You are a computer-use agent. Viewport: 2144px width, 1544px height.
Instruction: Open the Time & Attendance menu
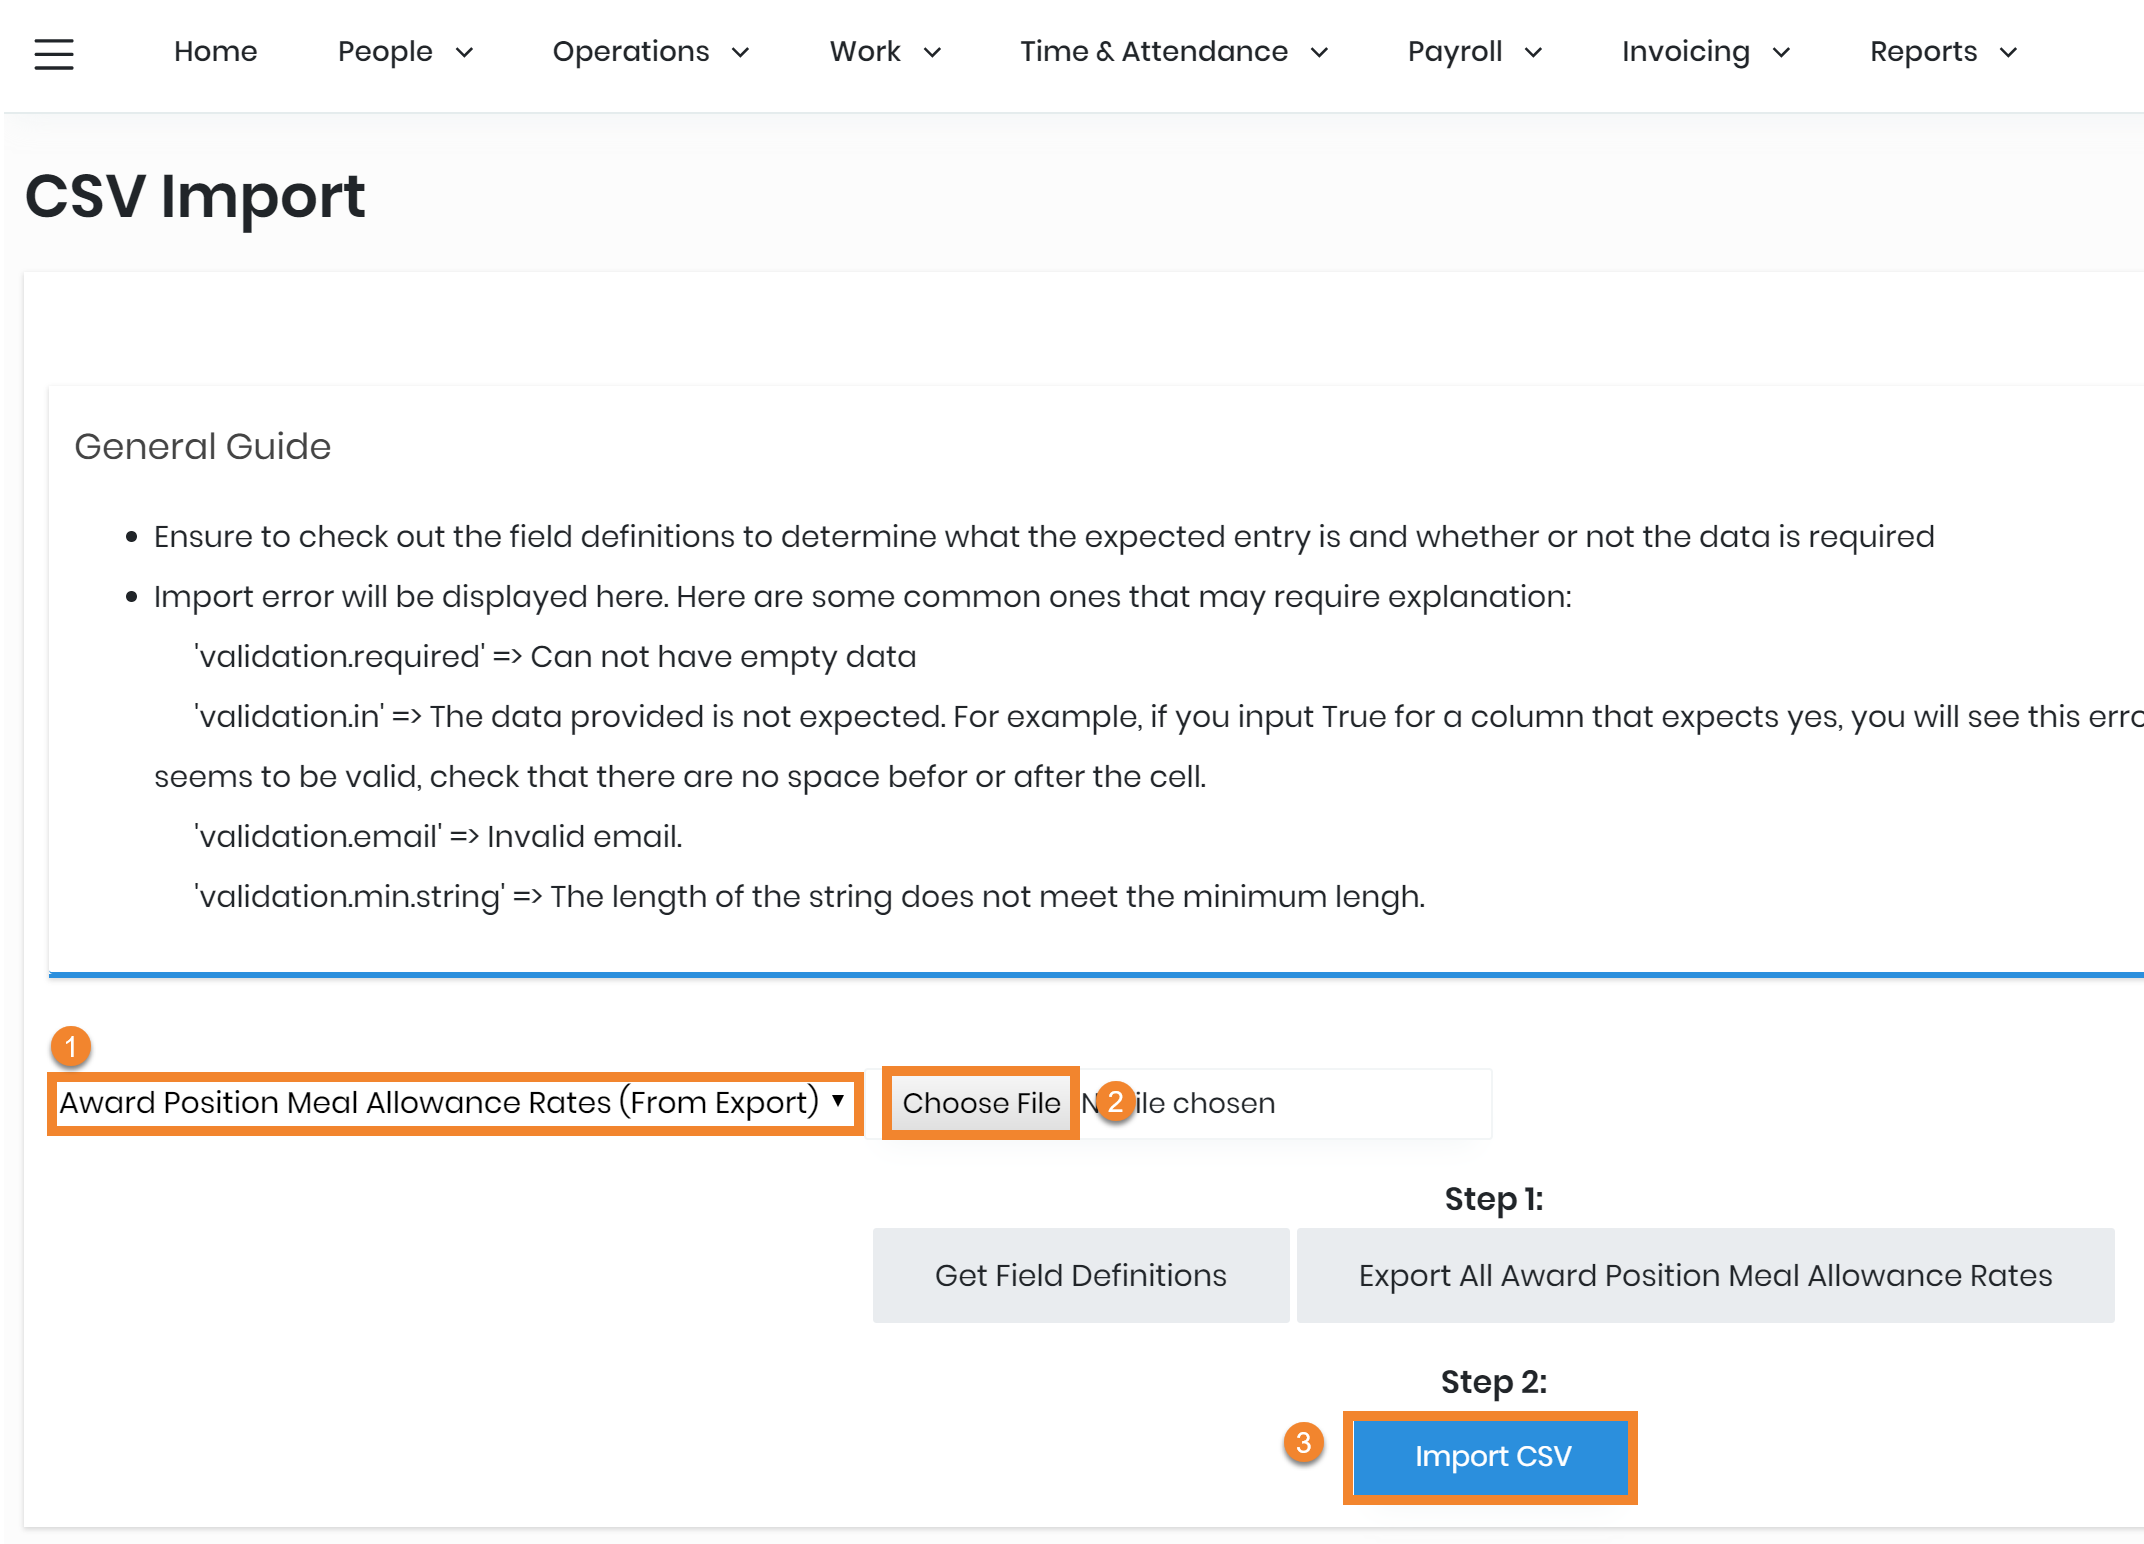pos(1154,52)
